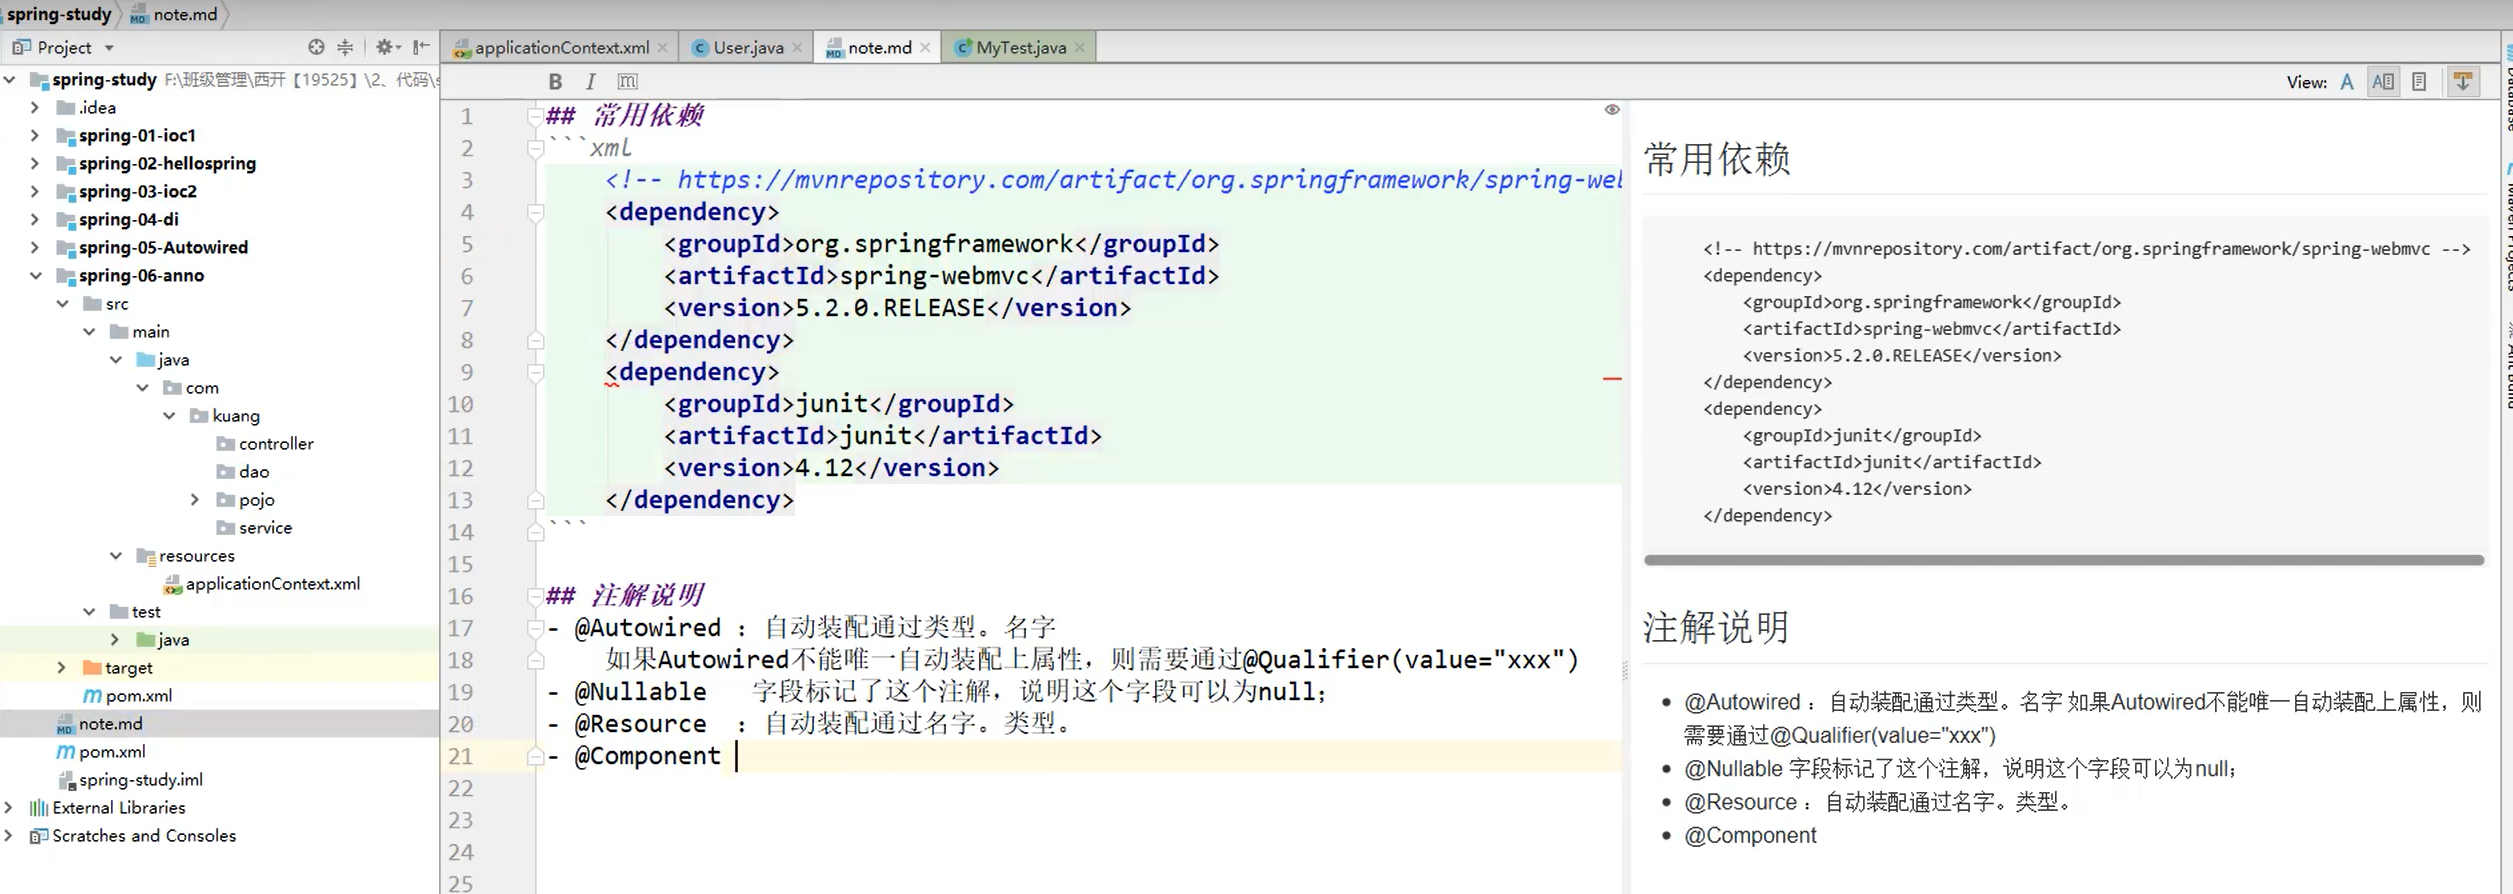Select the controller package
2513x894 pixels.
point(265,443)
